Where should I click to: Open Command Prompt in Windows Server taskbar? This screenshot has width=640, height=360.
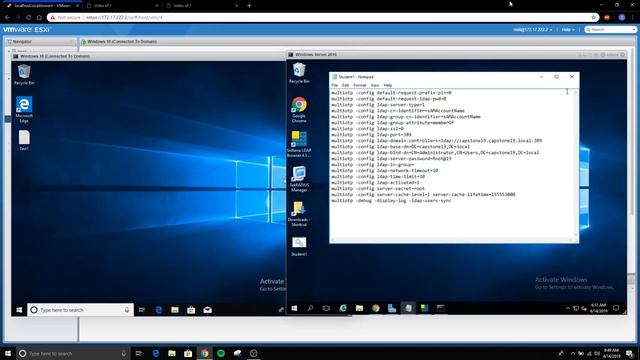click(441, 308)
